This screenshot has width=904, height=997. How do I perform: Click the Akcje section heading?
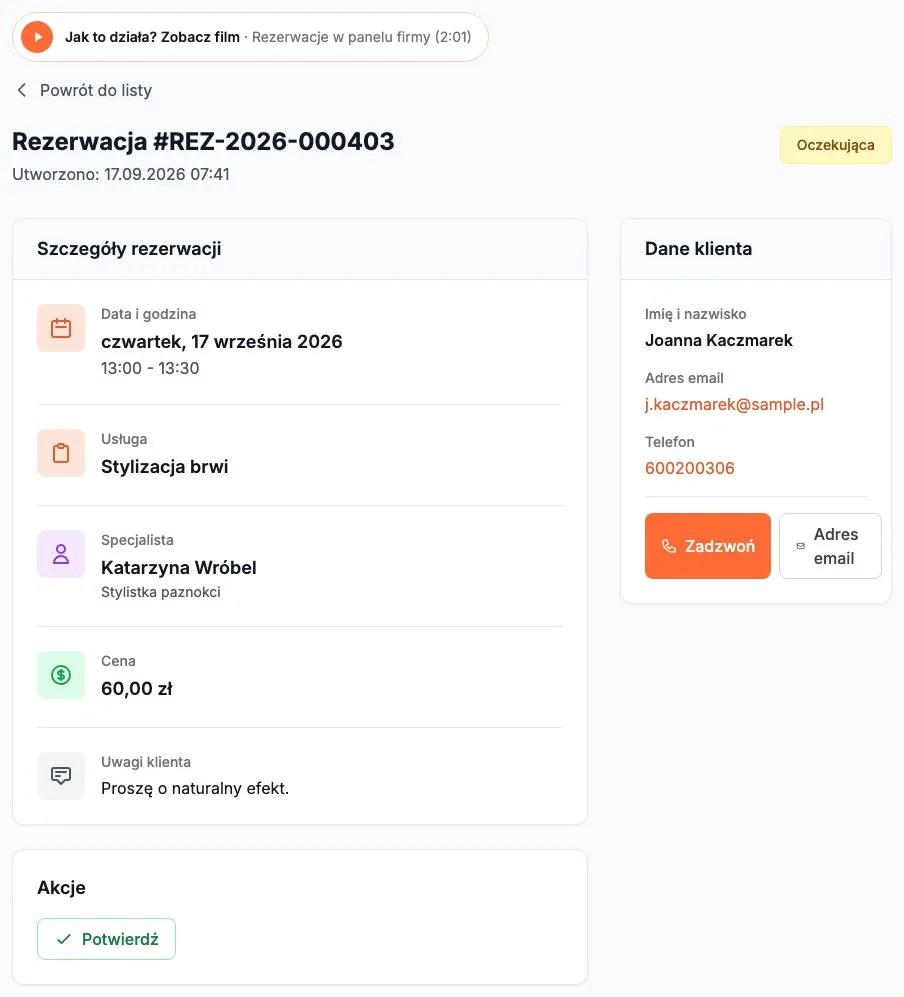(61, 888)
